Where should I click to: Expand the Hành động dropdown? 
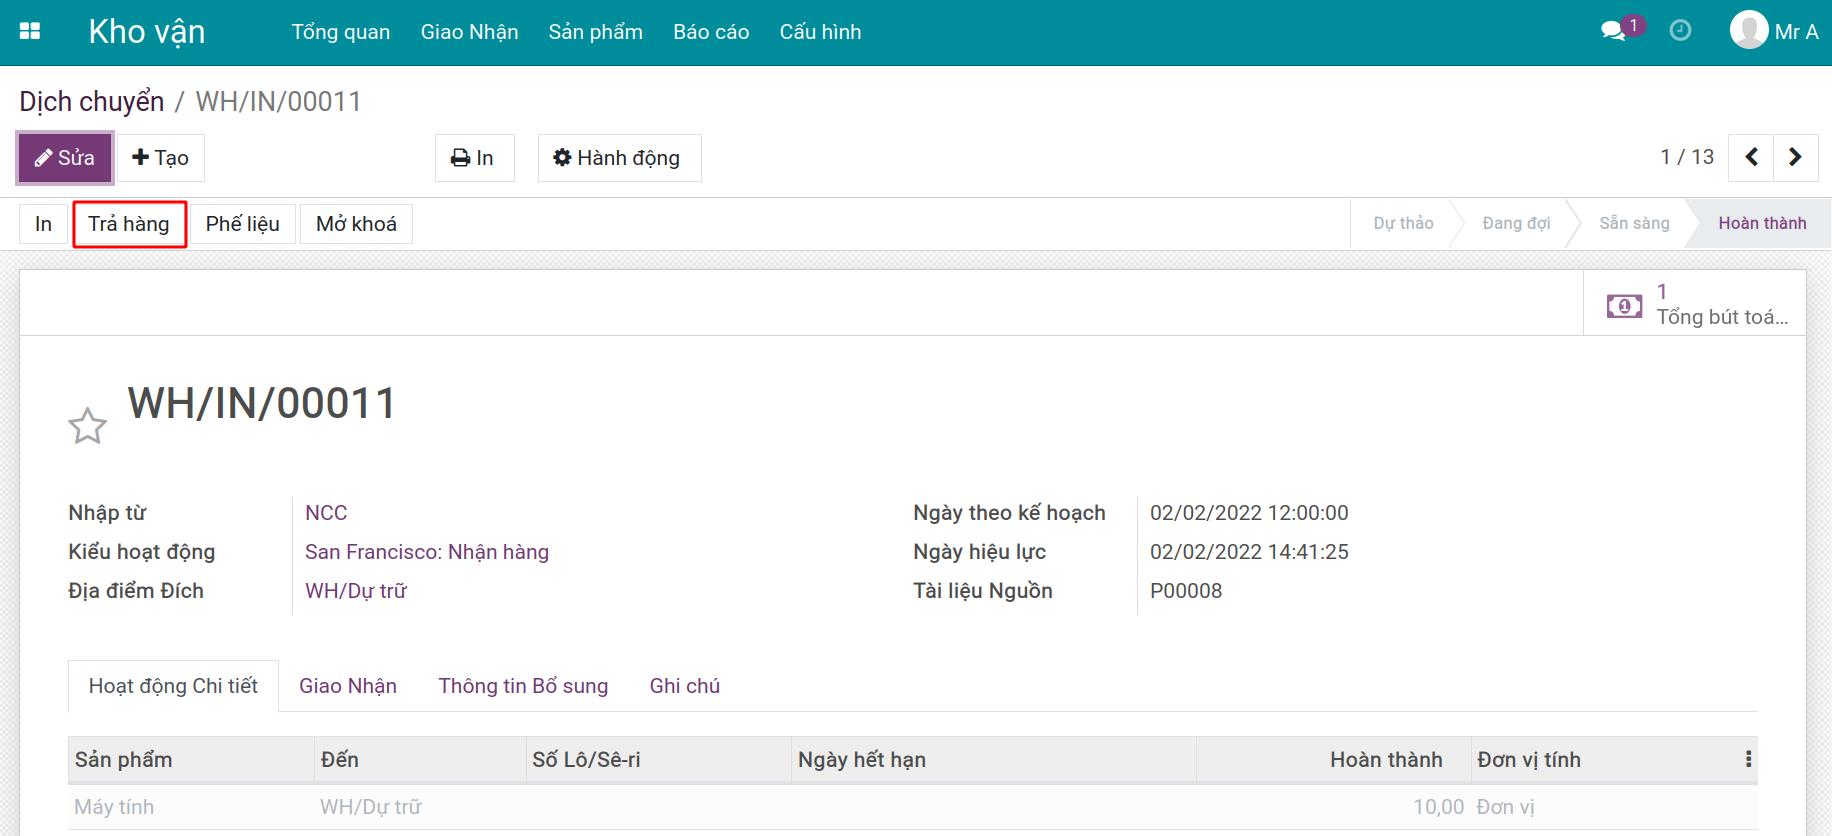click(x=619, y=158)
